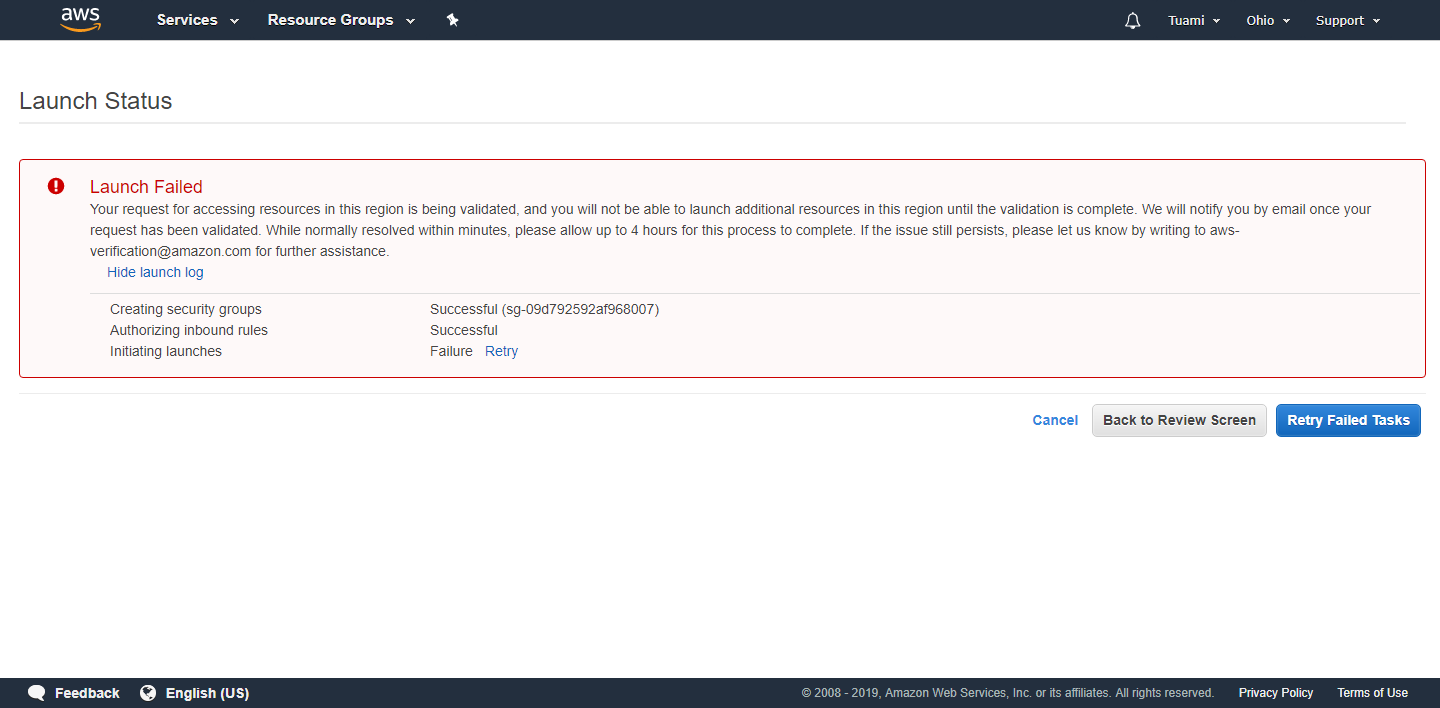1440x708 pixels.
Task: Open the Terms of Use link
Action: coord(1372,693)
